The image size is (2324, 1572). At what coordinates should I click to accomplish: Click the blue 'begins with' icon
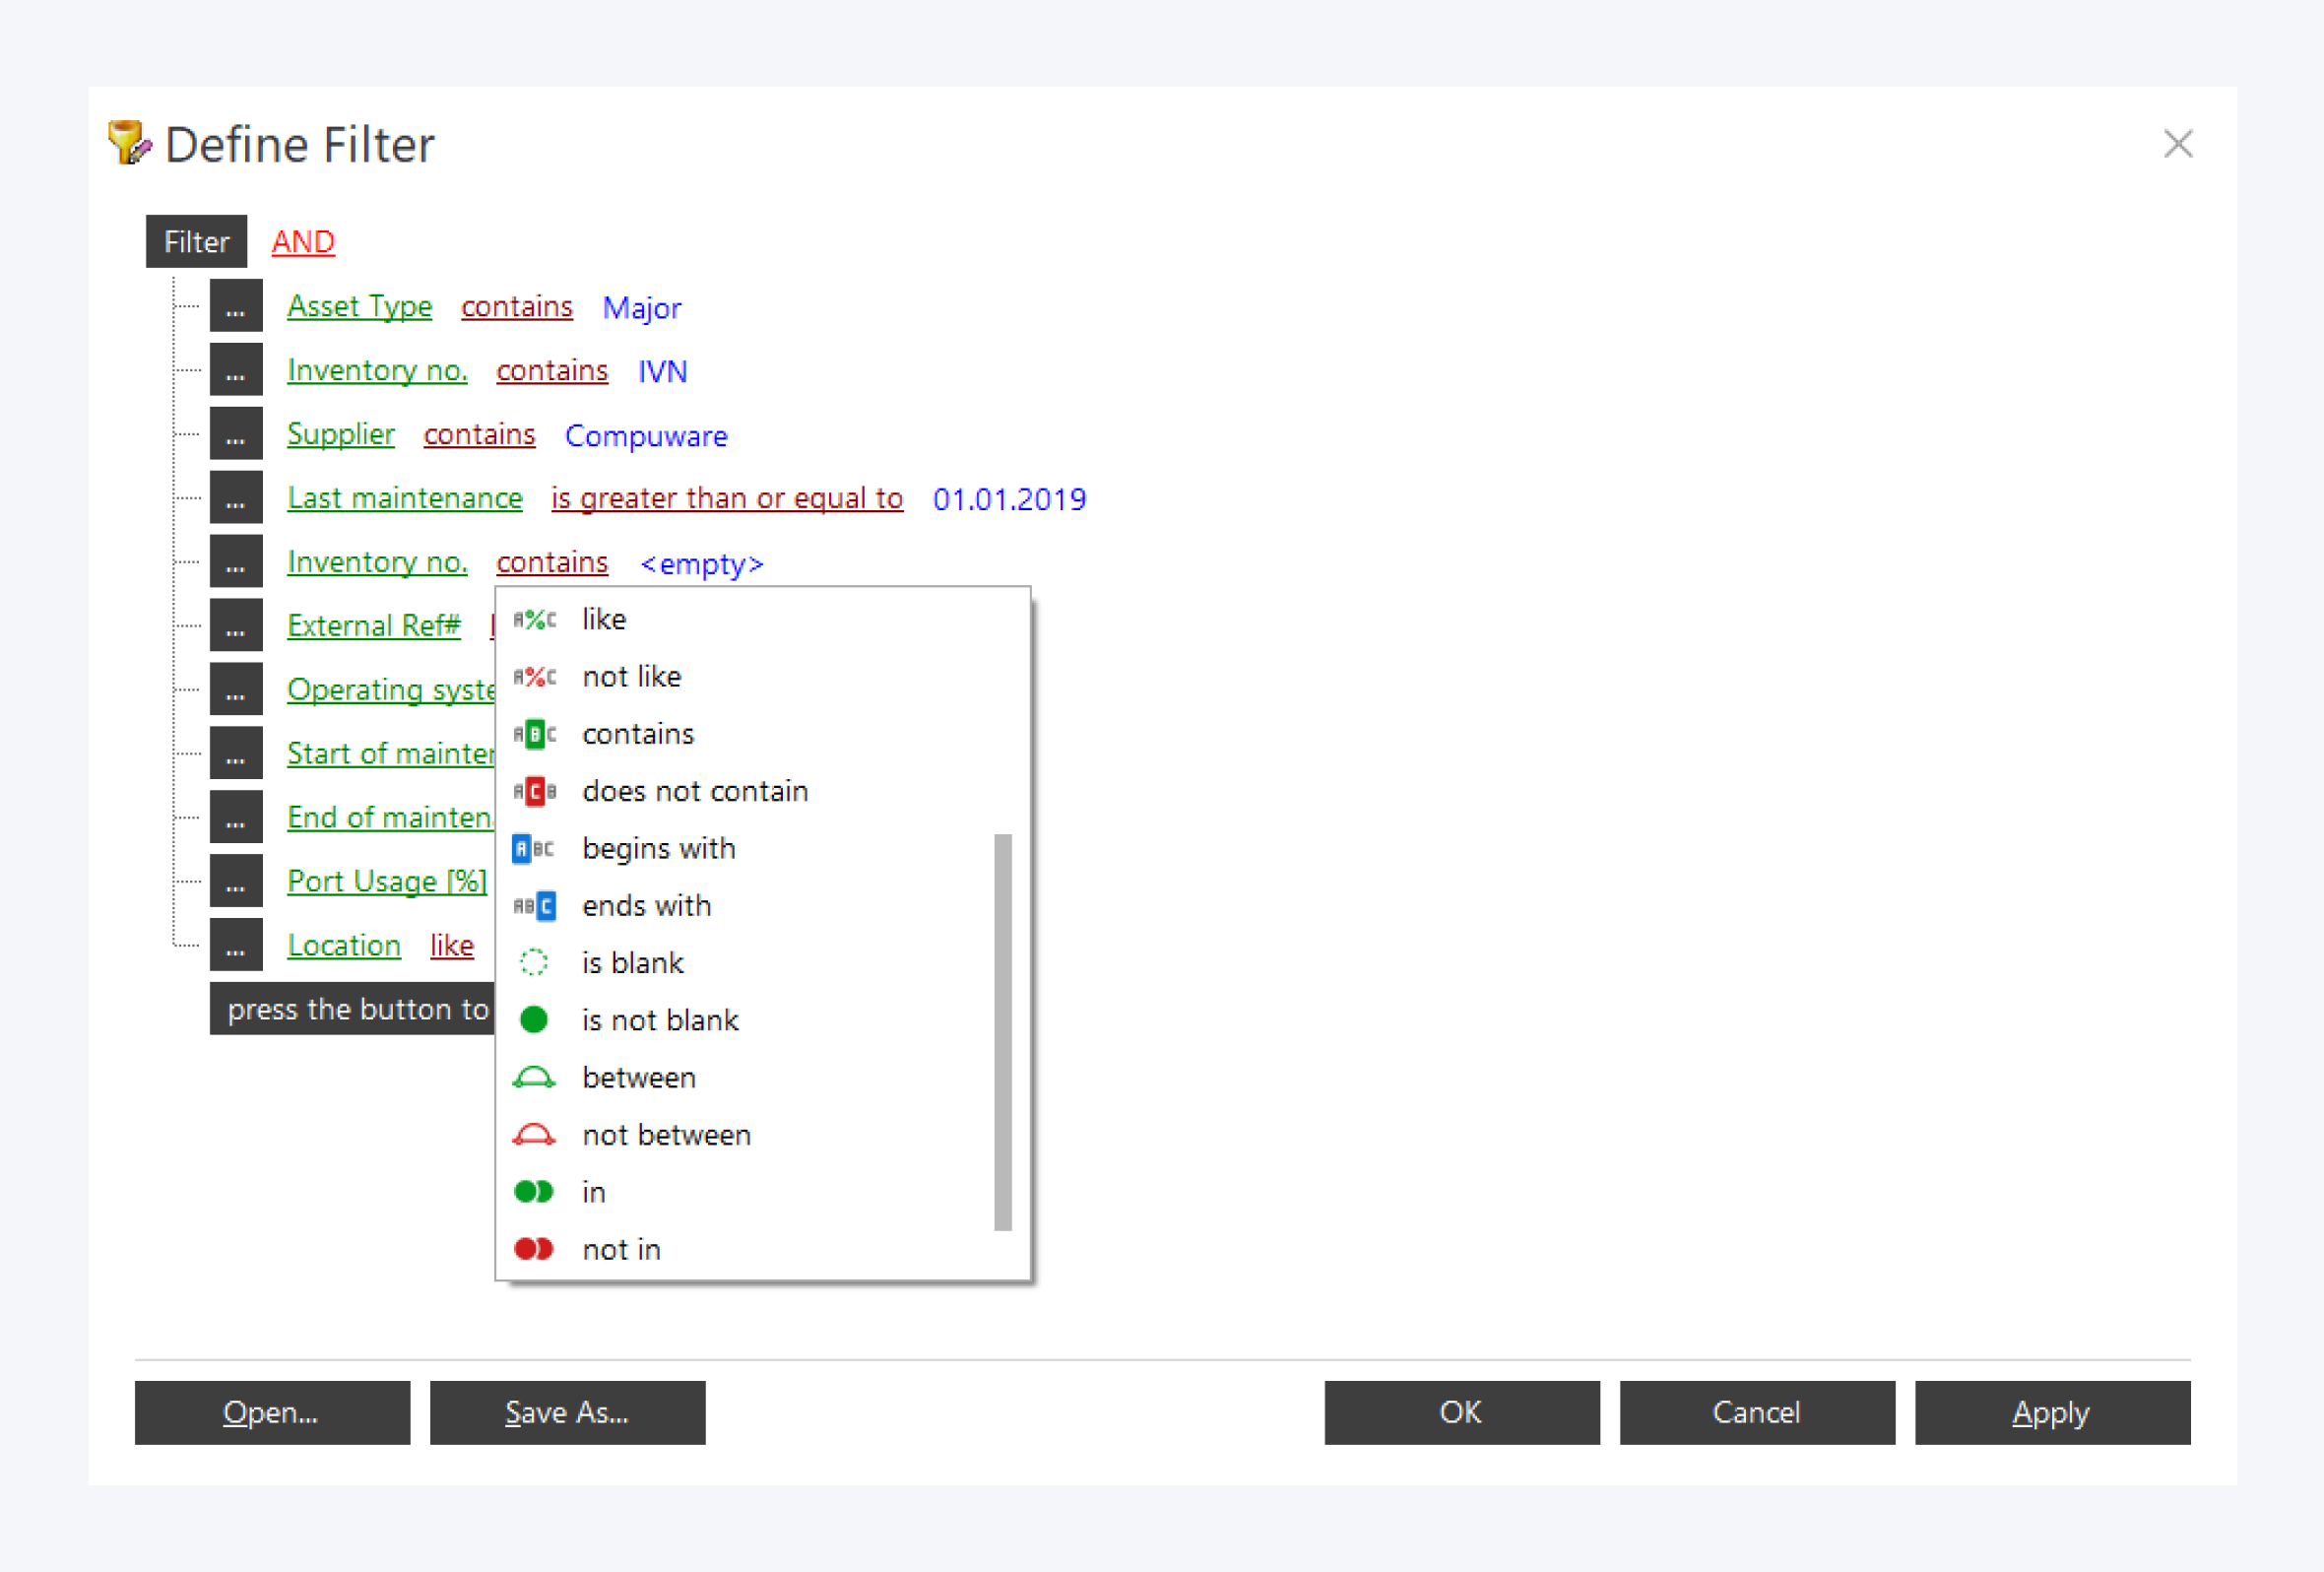[x=534, y=849]
